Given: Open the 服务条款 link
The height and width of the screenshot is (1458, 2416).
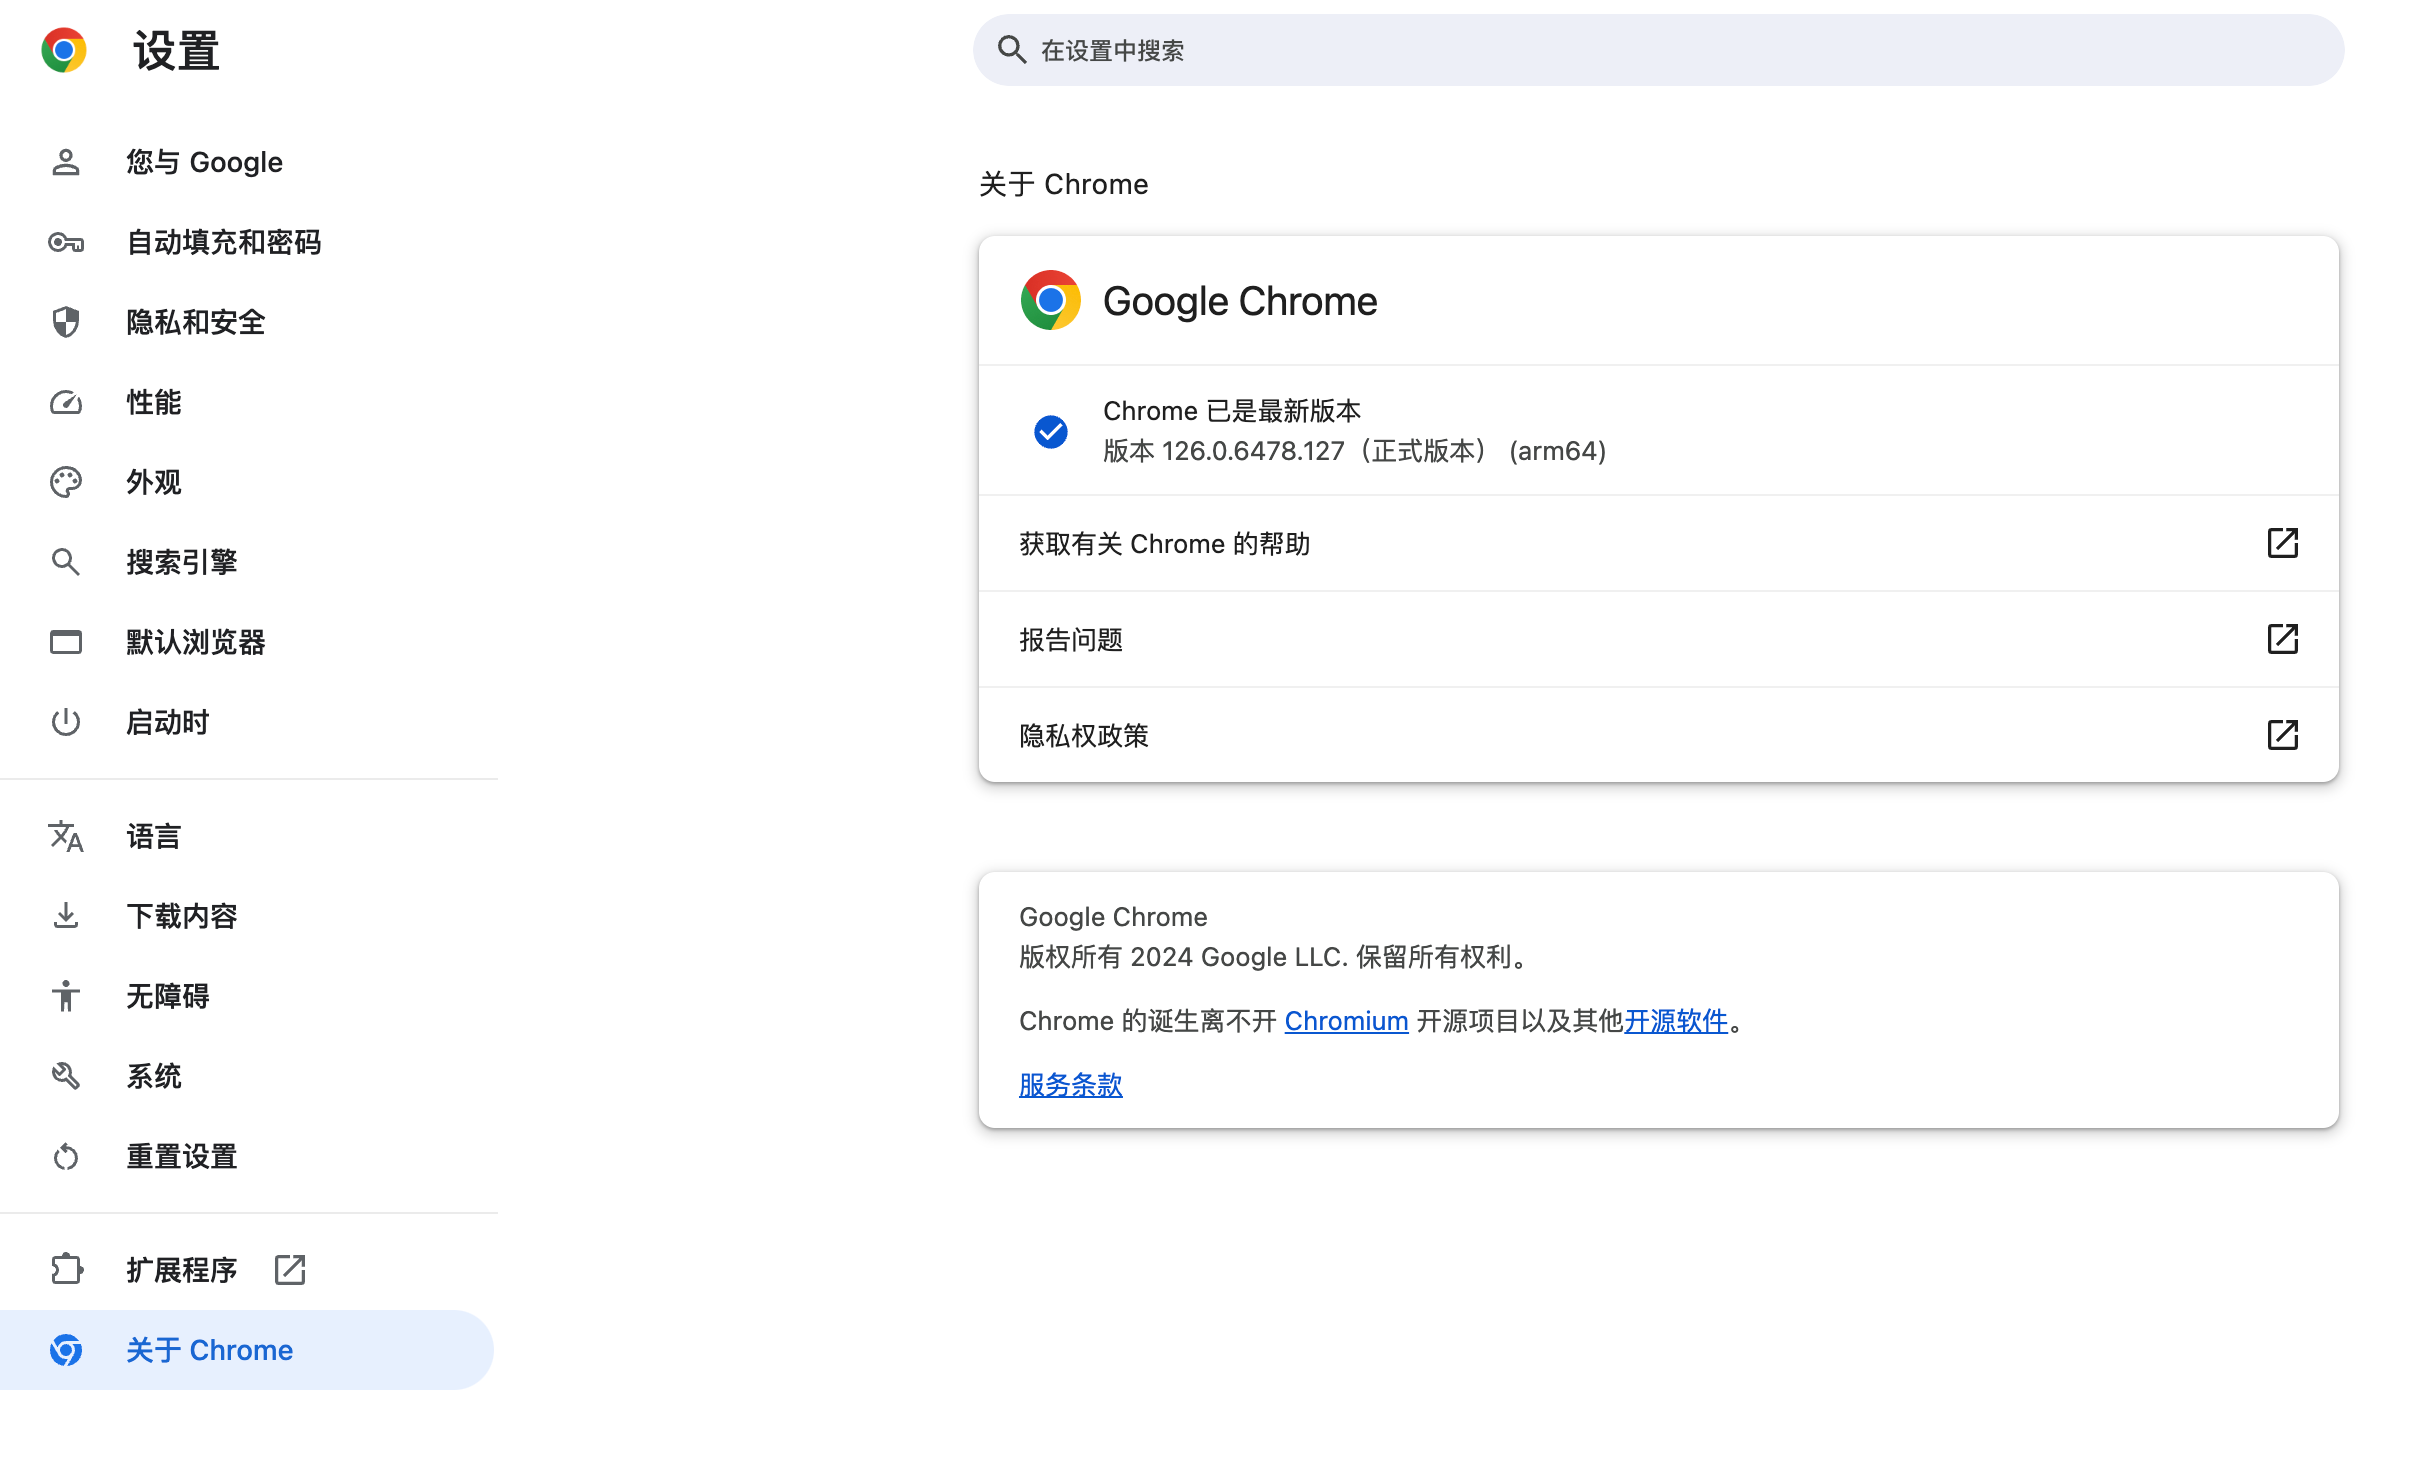Looking at the screenshot, I should [x=1071, y=1085].
